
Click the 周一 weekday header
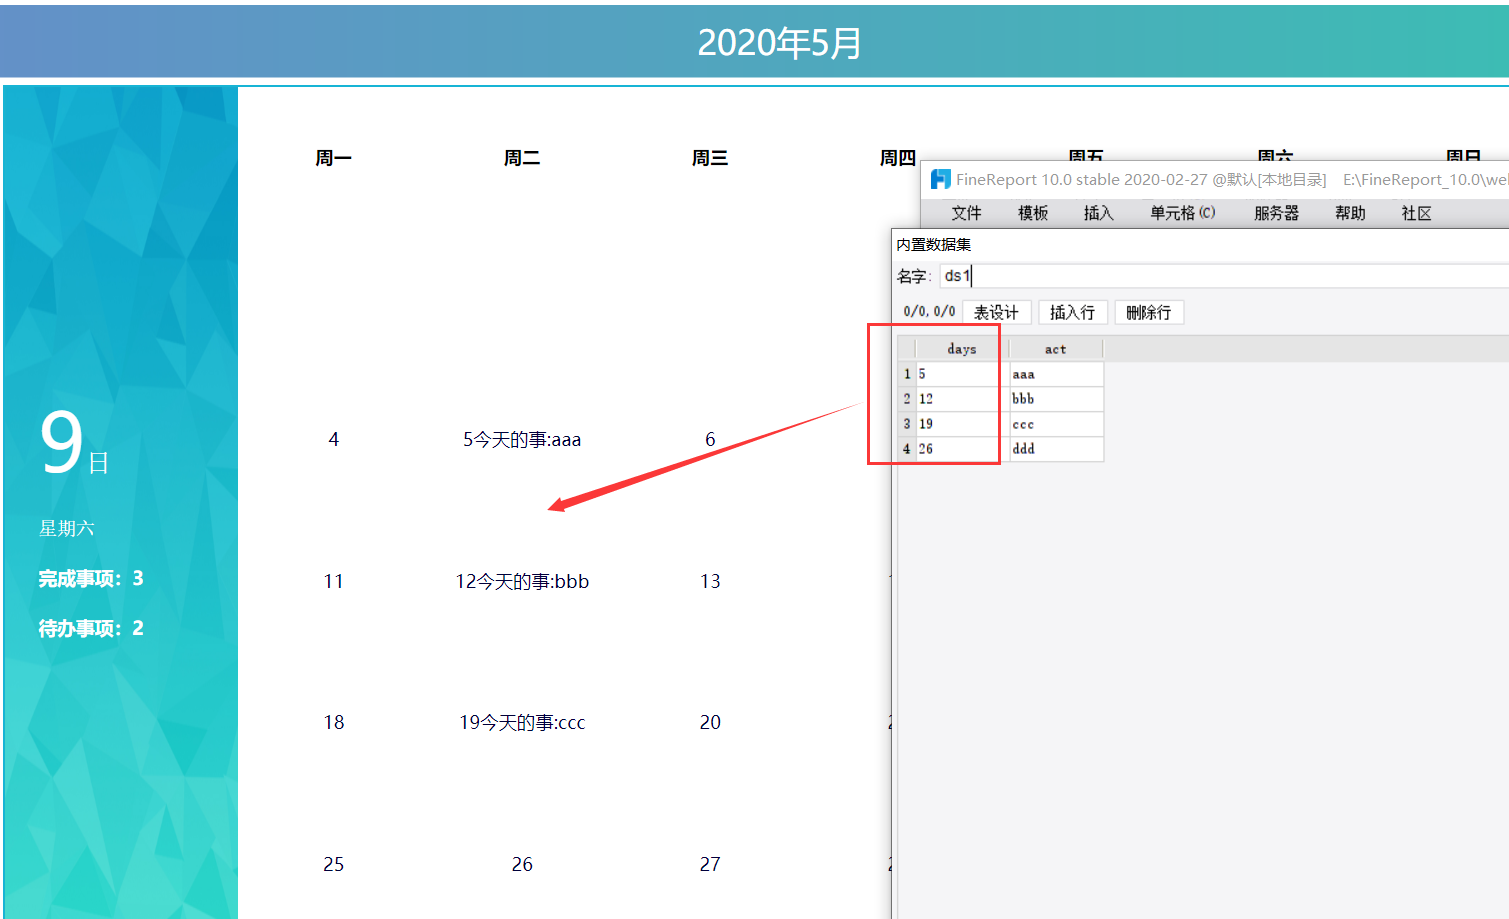point(333,158)
